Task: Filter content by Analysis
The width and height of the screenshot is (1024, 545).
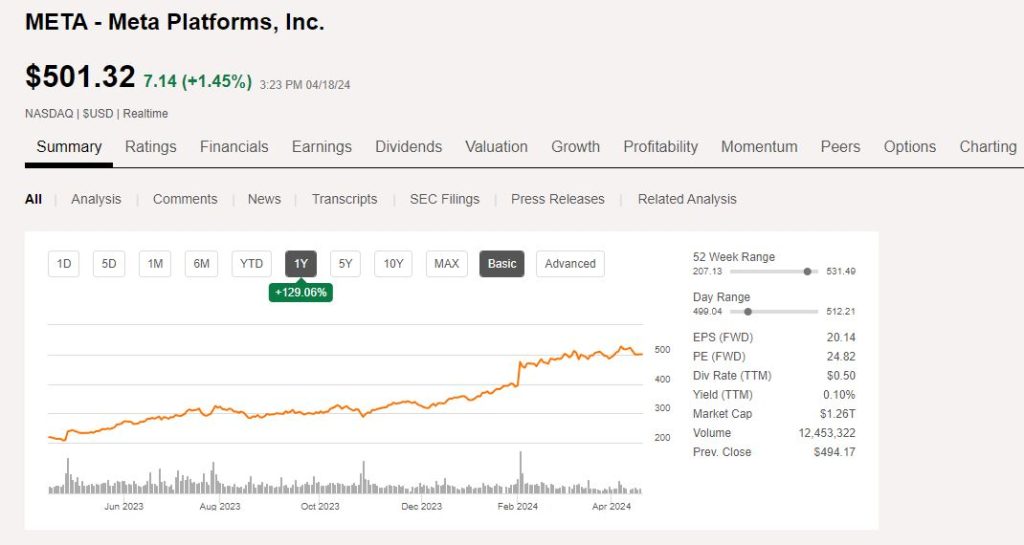Action: 96,199
